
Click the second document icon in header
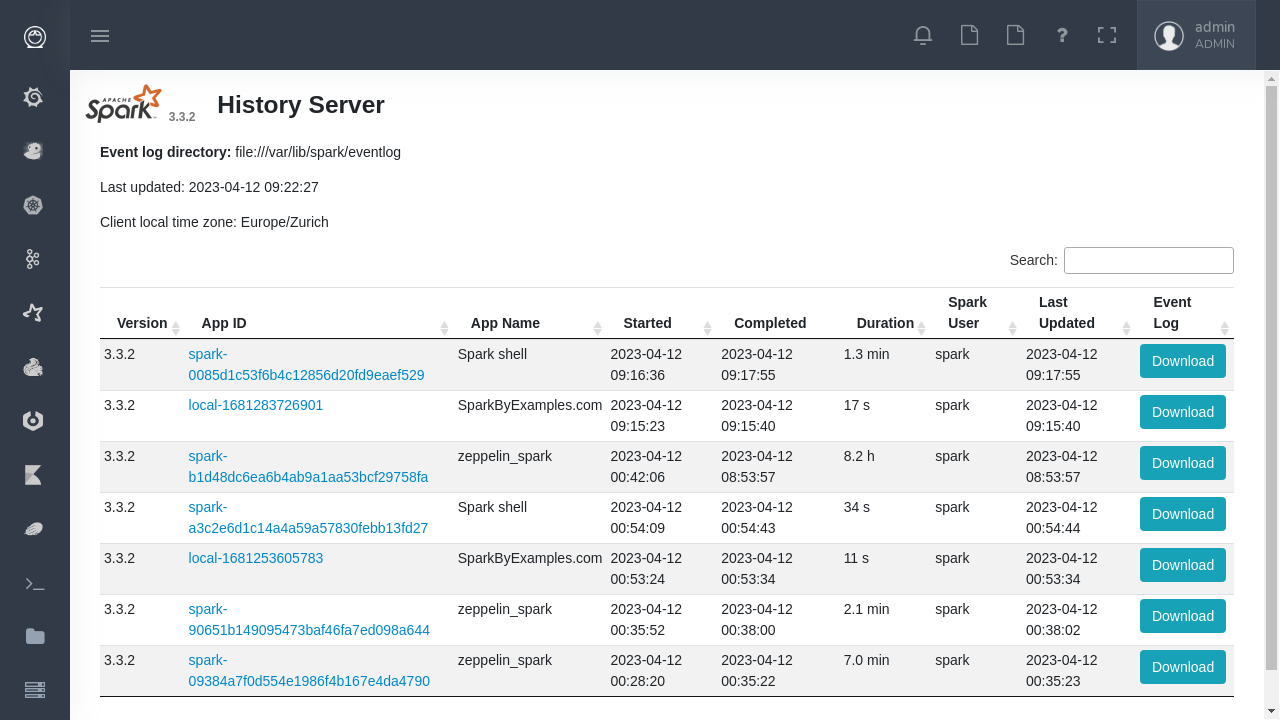click(1015, 36)
